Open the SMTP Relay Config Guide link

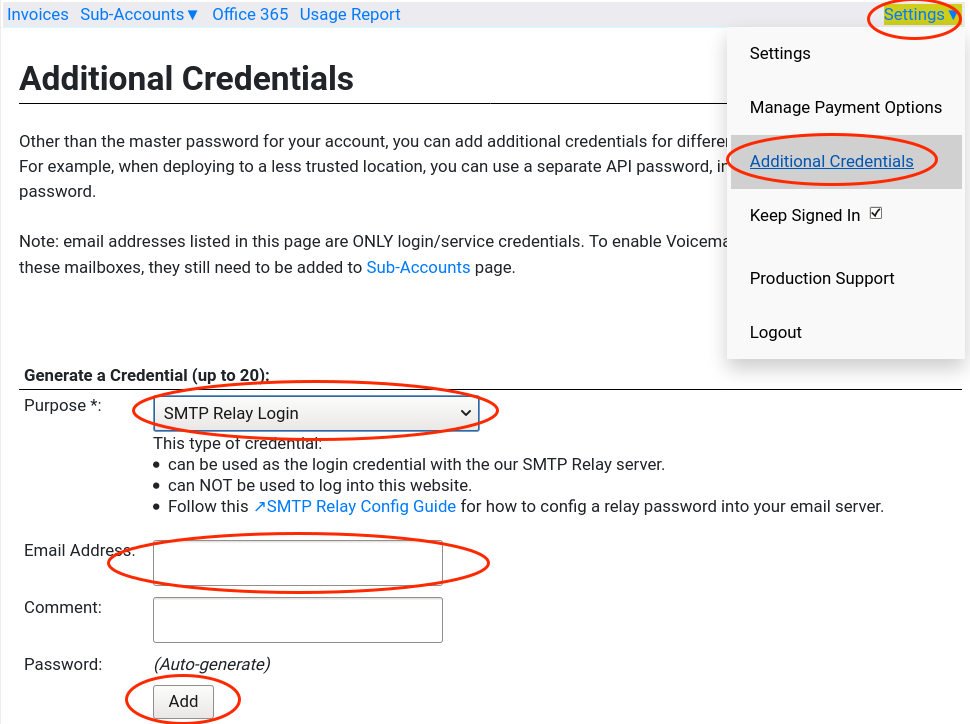click(x=361, y=507)
